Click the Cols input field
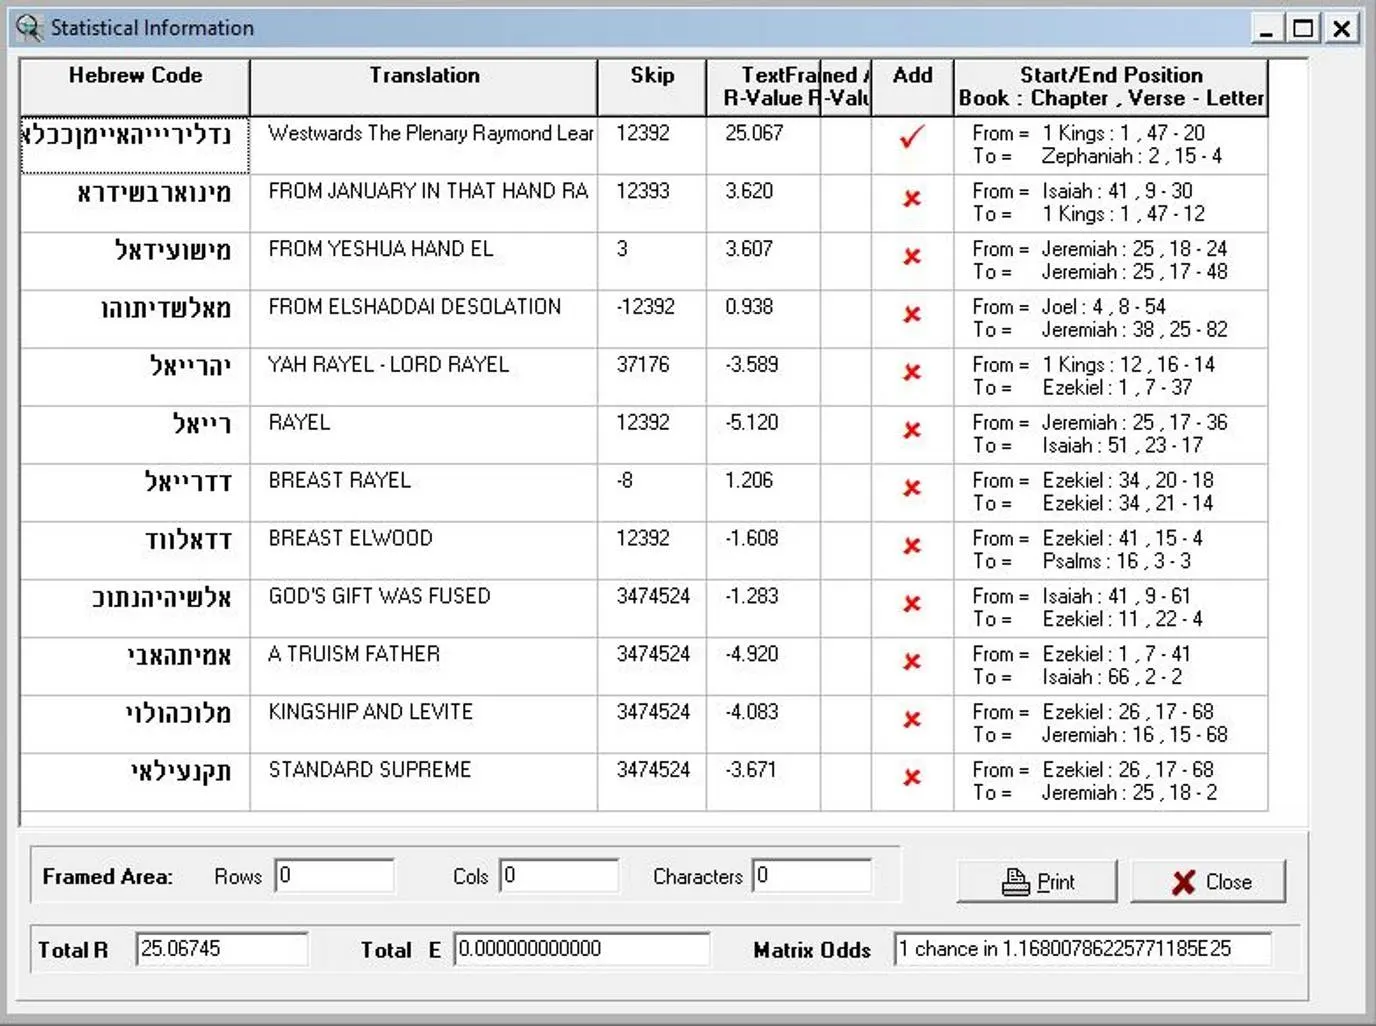1376x1026 pixels. pos(559,876)
